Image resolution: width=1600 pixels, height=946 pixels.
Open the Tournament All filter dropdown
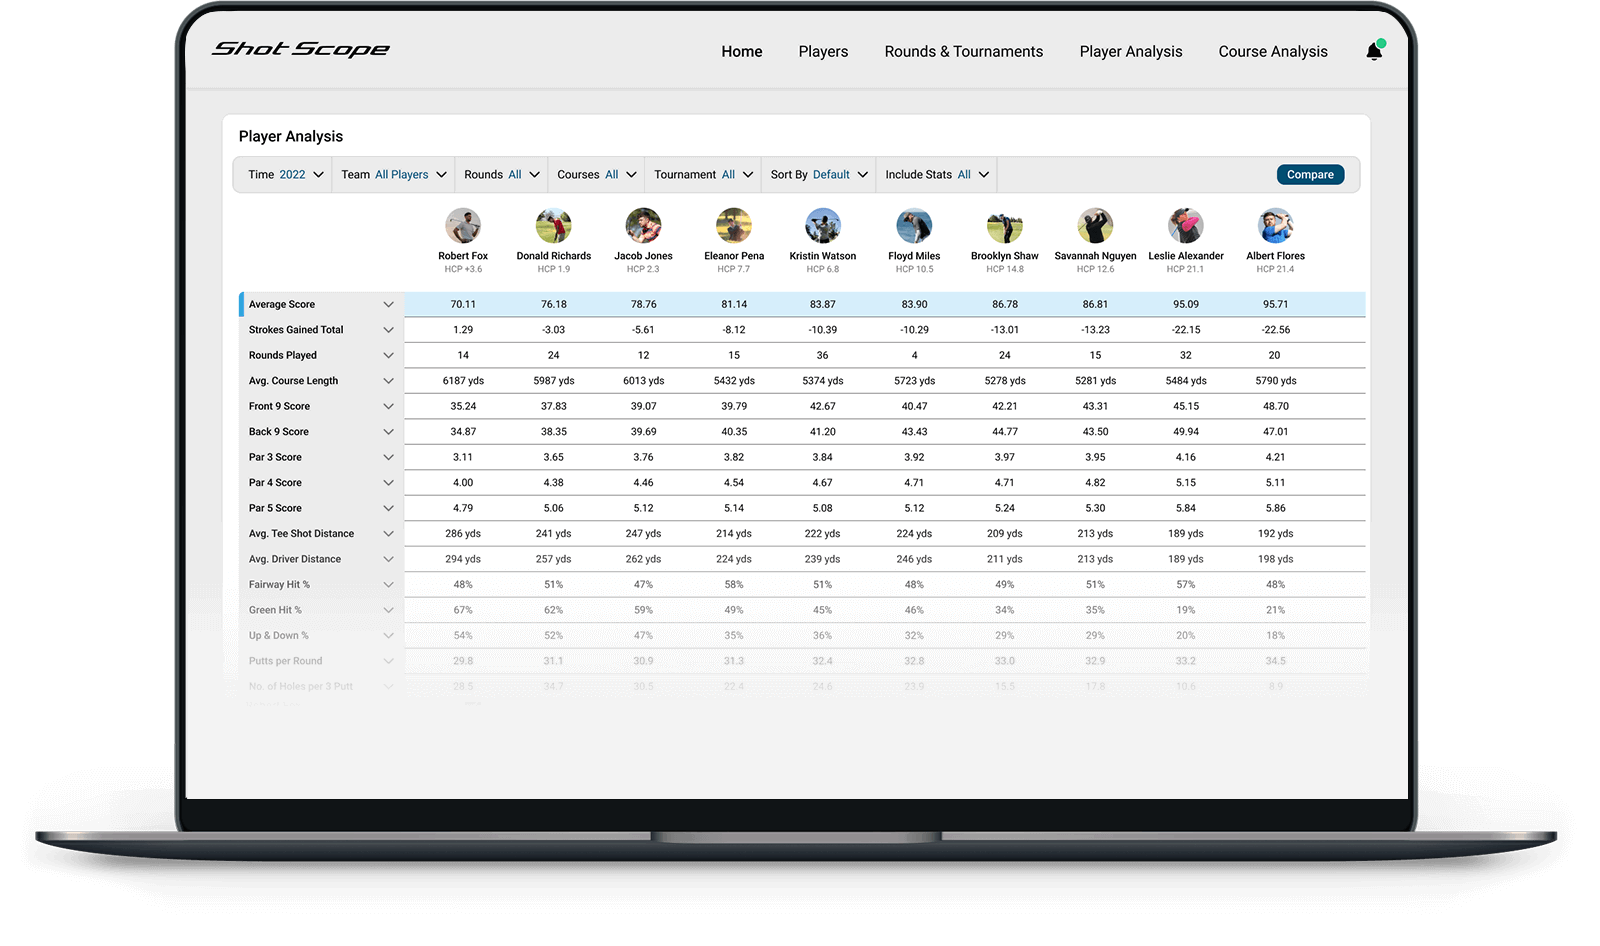coord(703,174)
